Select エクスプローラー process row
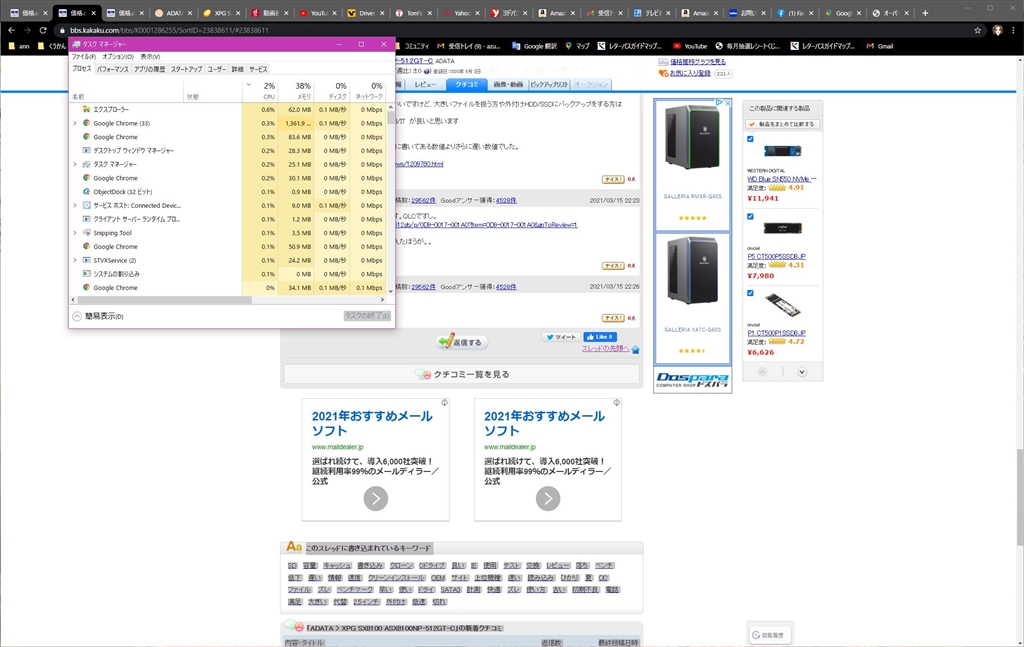The image size is (1024, 647). click(228, 110)
